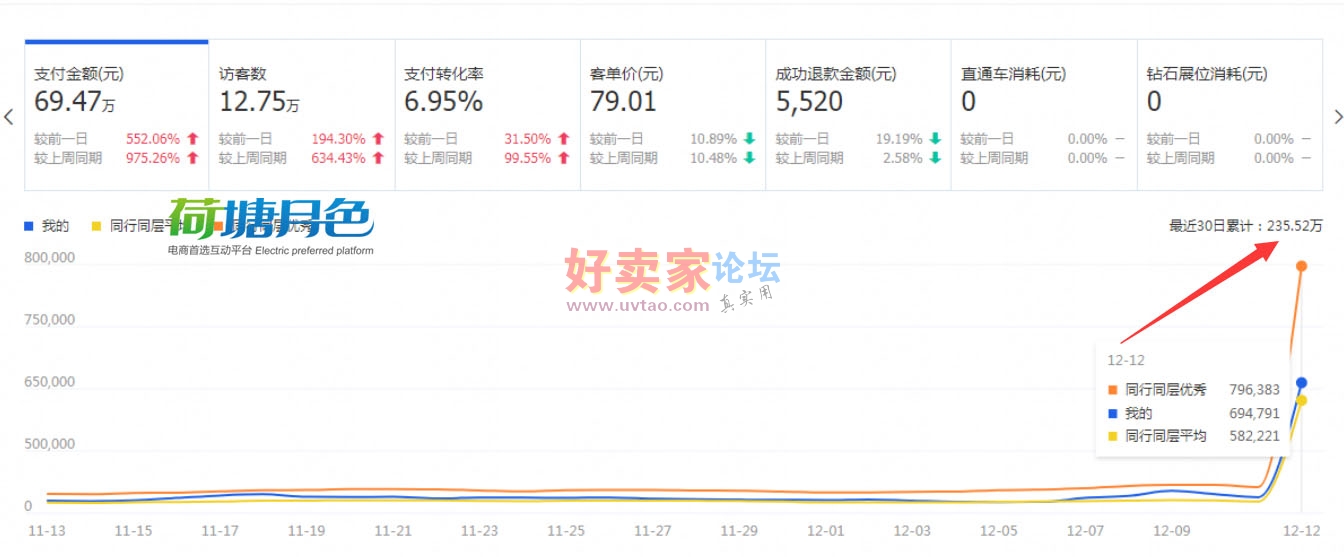The width and height of the screenshot is (1344, 557).
Task: Click orange 同行同层优秀 swatch in tooltip
Action: point(1113,390)
